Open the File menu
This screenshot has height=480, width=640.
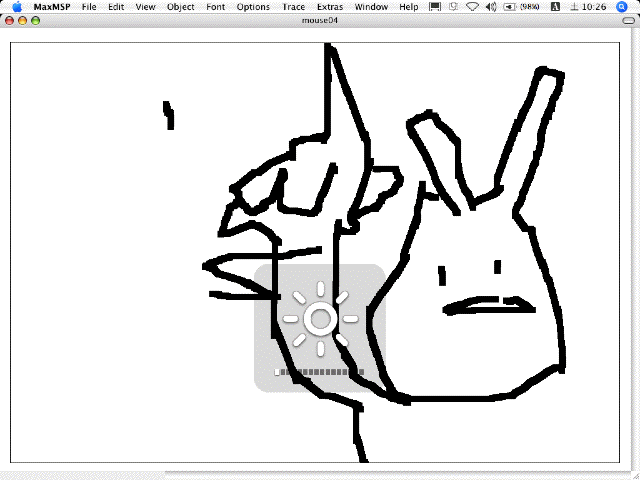89,7
